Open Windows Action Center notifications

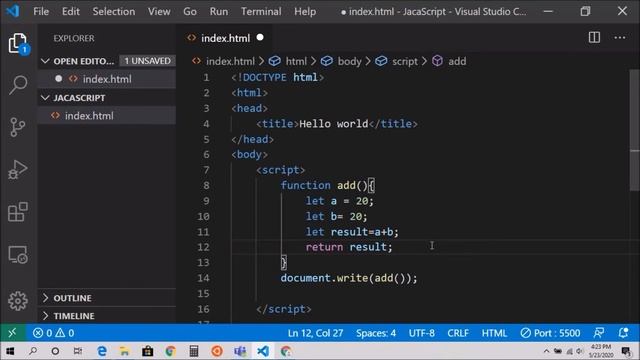pyautogui.click(x=626, y=351)
